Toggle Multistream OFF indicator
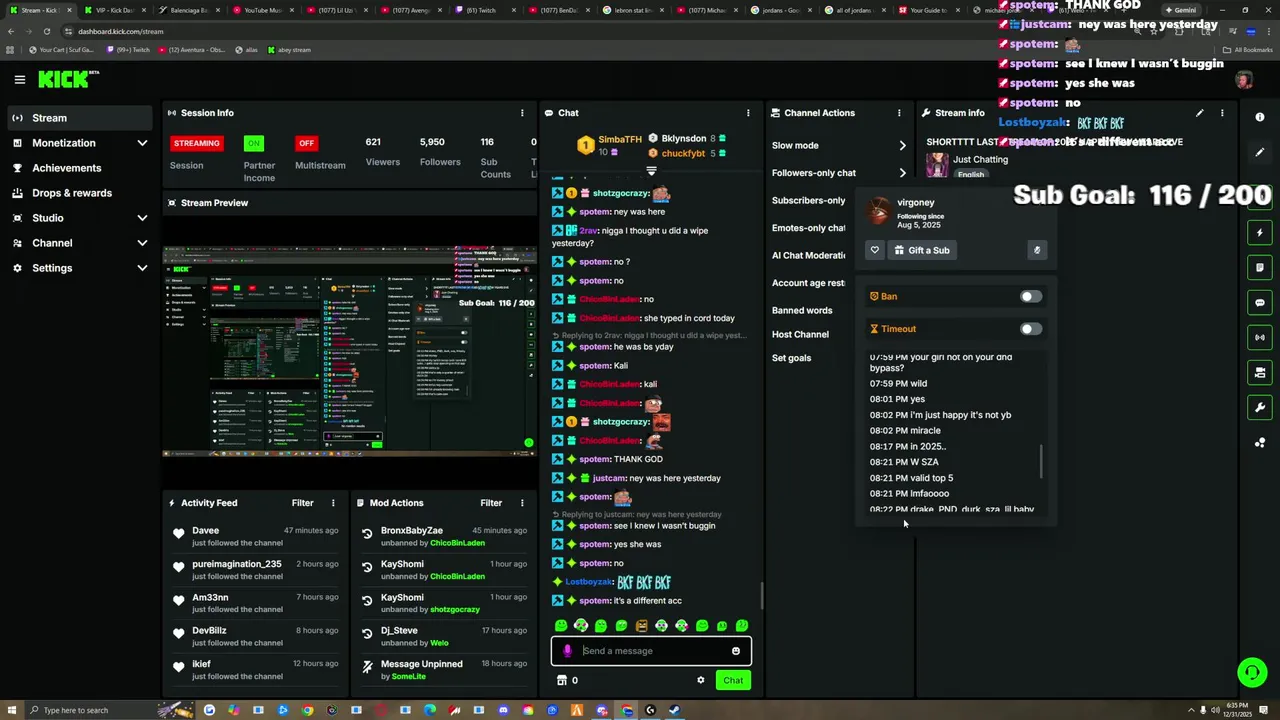This screenshot has width=1280, height=720. tap(306, 143)
